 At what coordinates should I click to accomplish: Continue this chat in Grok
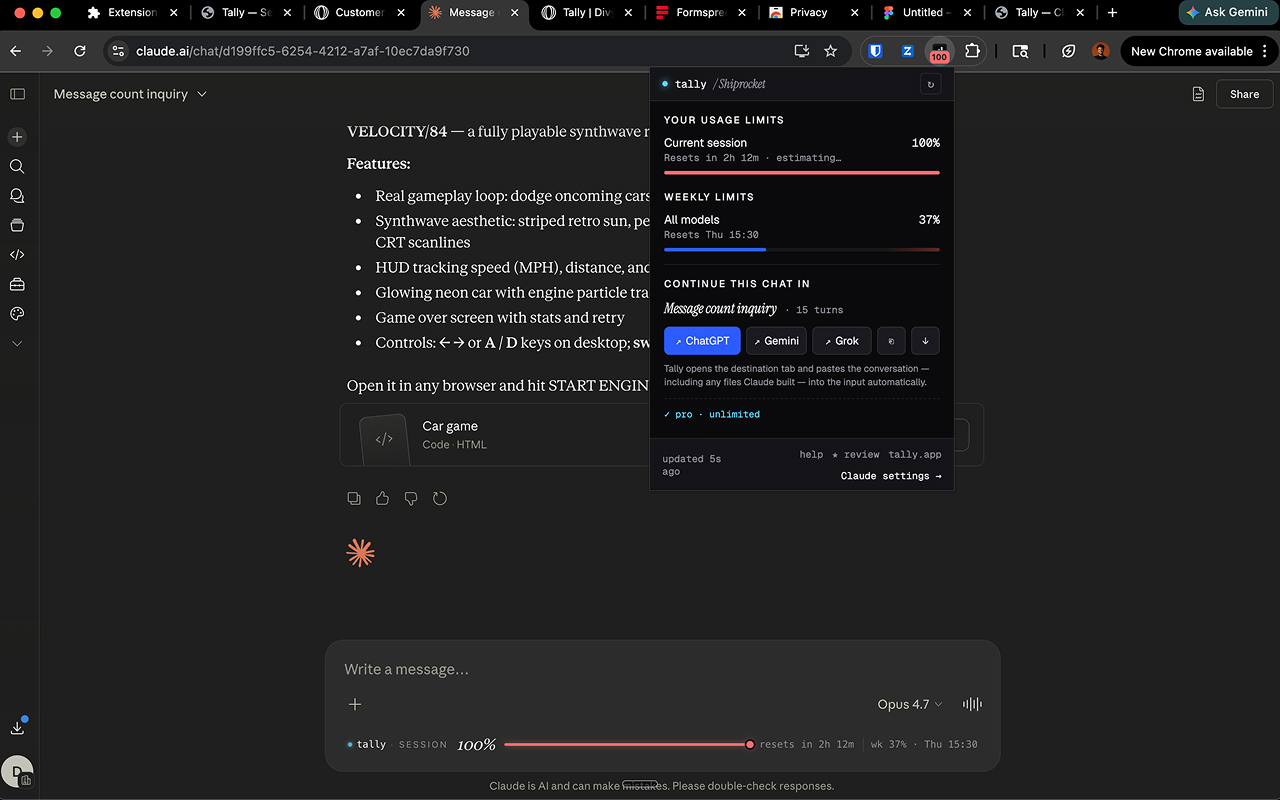pos(842,341)
